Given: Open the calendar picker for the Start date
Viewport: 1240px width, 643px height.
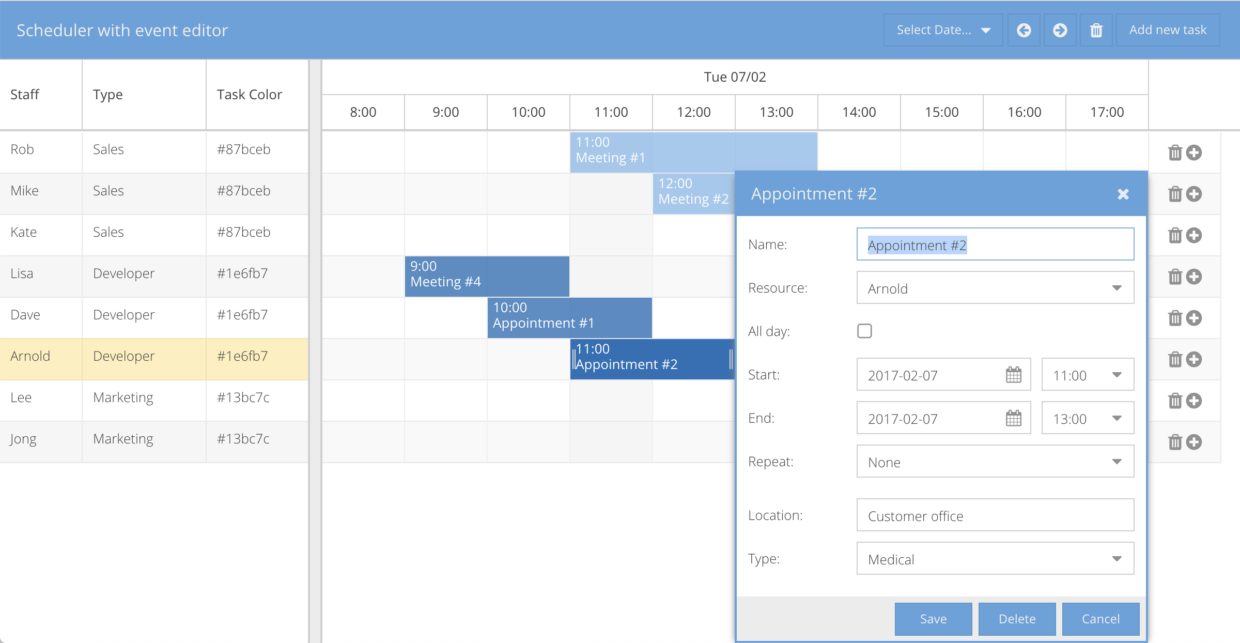Looking at the screenshot, I should (1014, 374).
